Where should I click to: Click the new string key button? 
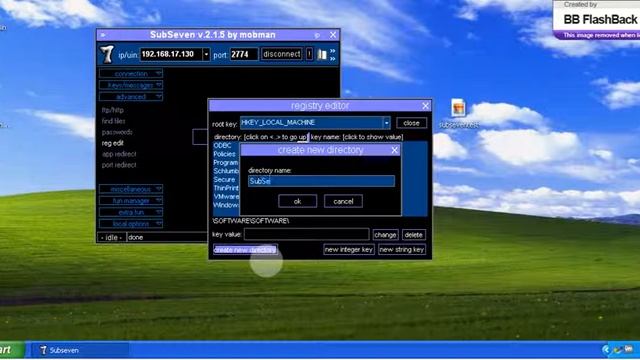(x=402, y=250)
